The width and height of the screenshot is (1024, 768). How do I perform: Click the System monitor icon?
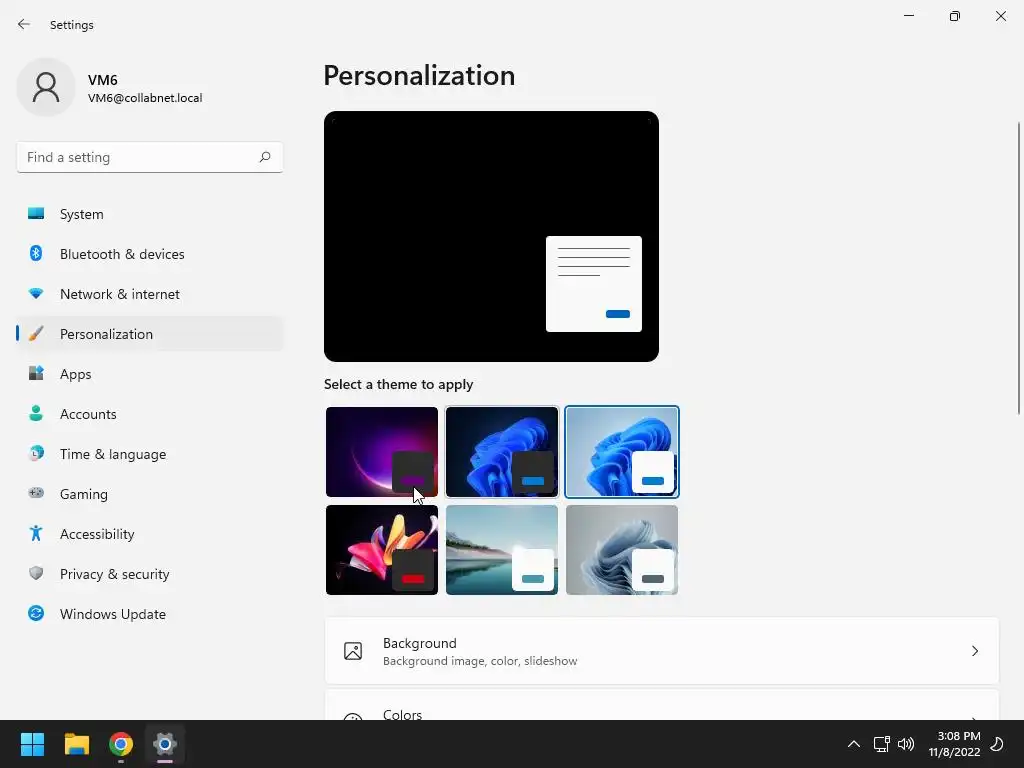point(36,214)
